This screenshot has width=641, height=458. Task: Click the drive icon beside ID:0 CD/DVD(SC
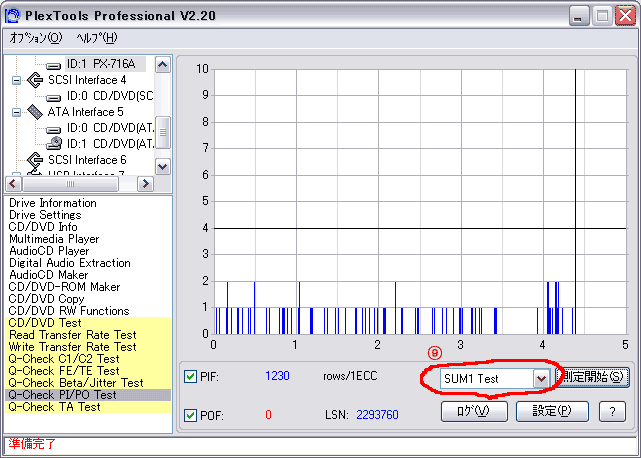(53, 97)
